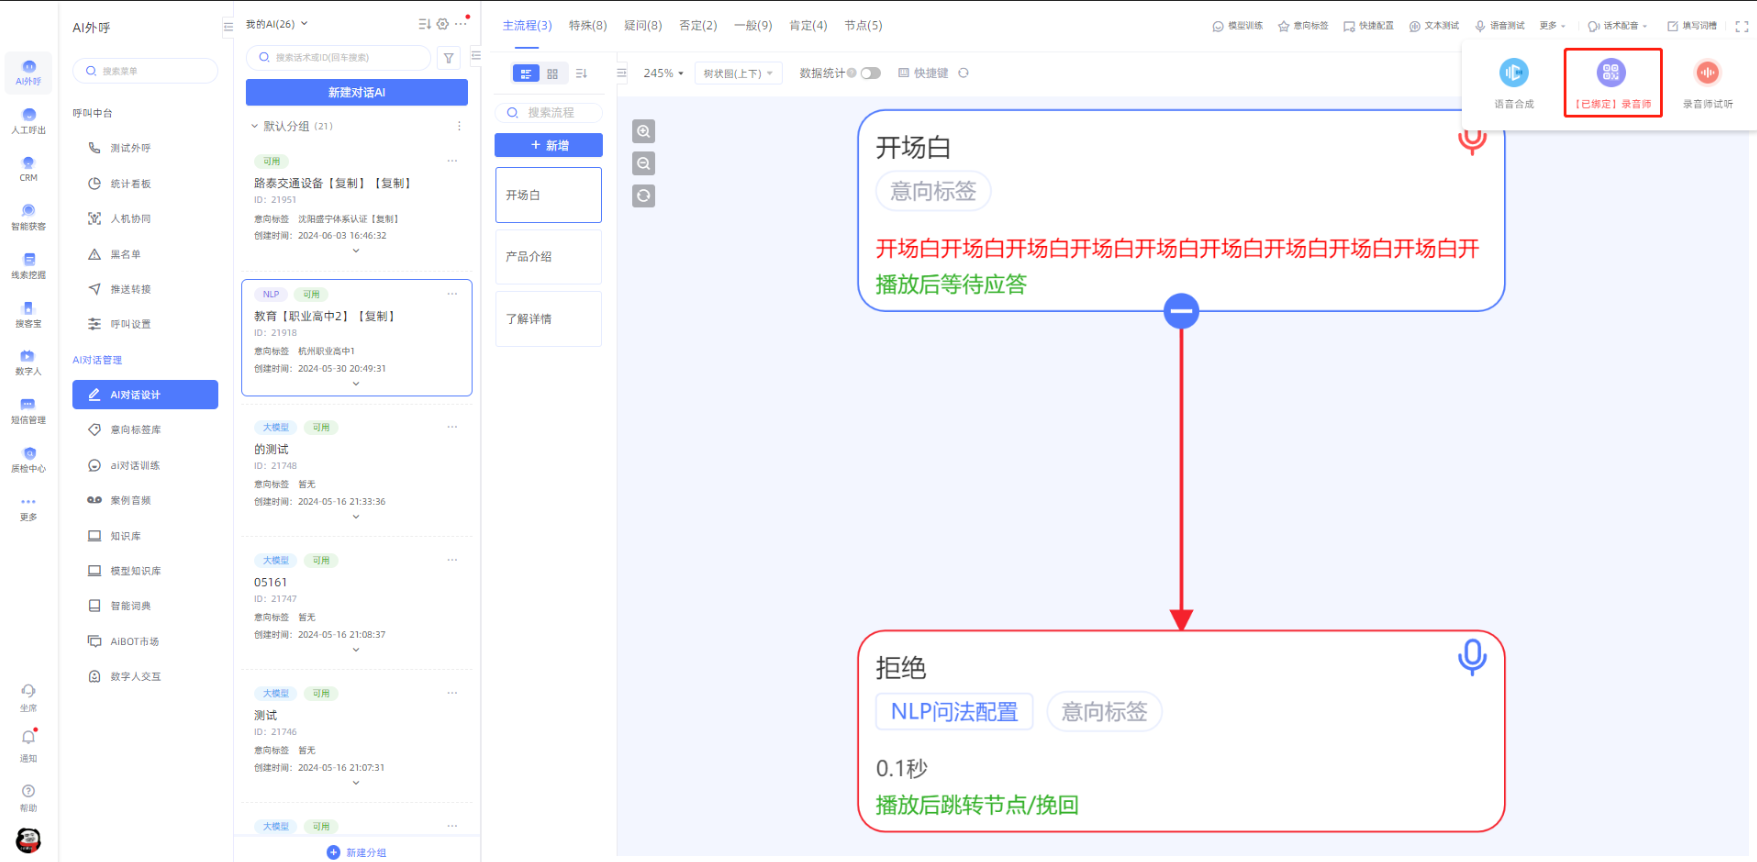Switch to the 节点(5) tab
The width and height of the screenshot is (1757, 862).
pos(863,25)
